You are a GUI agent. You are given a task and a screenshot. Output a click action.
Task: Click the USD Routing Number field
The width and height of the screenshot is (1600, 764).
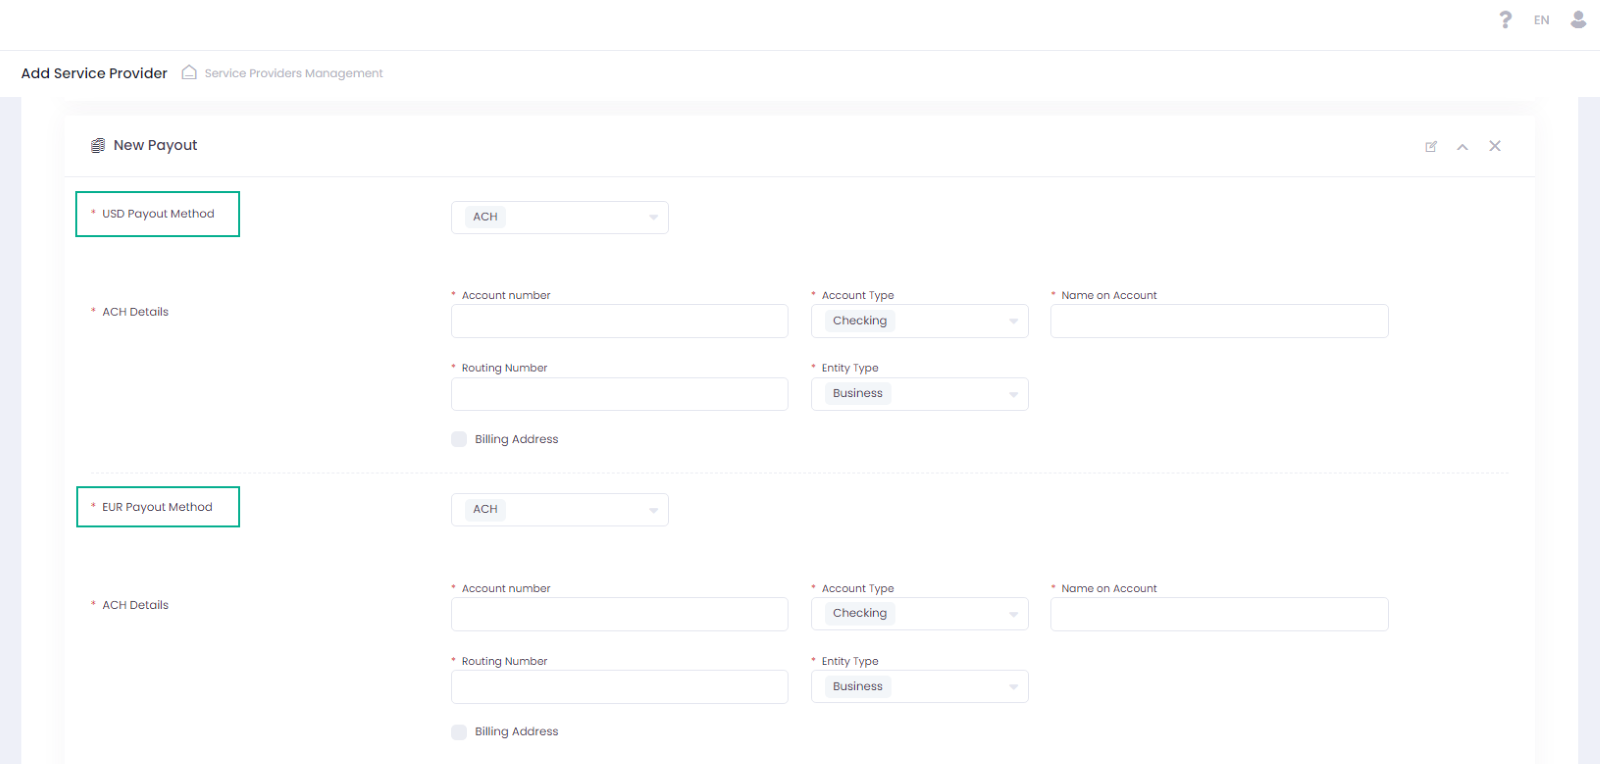pos(619,394)
